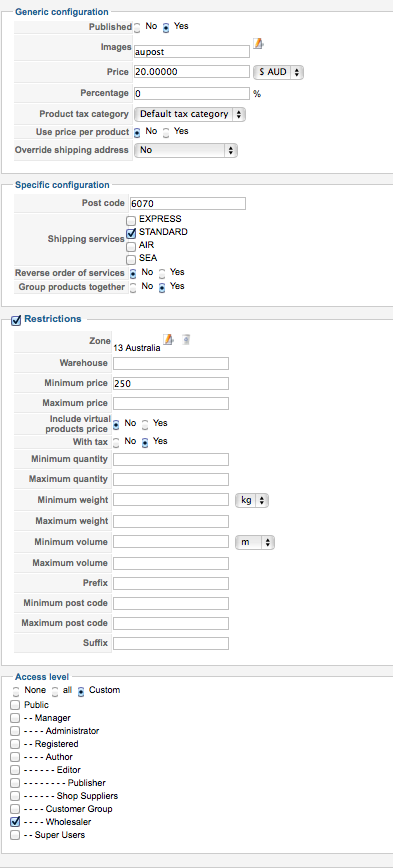
Task: Click into the Post code field
Action: (x=188, y=203)
